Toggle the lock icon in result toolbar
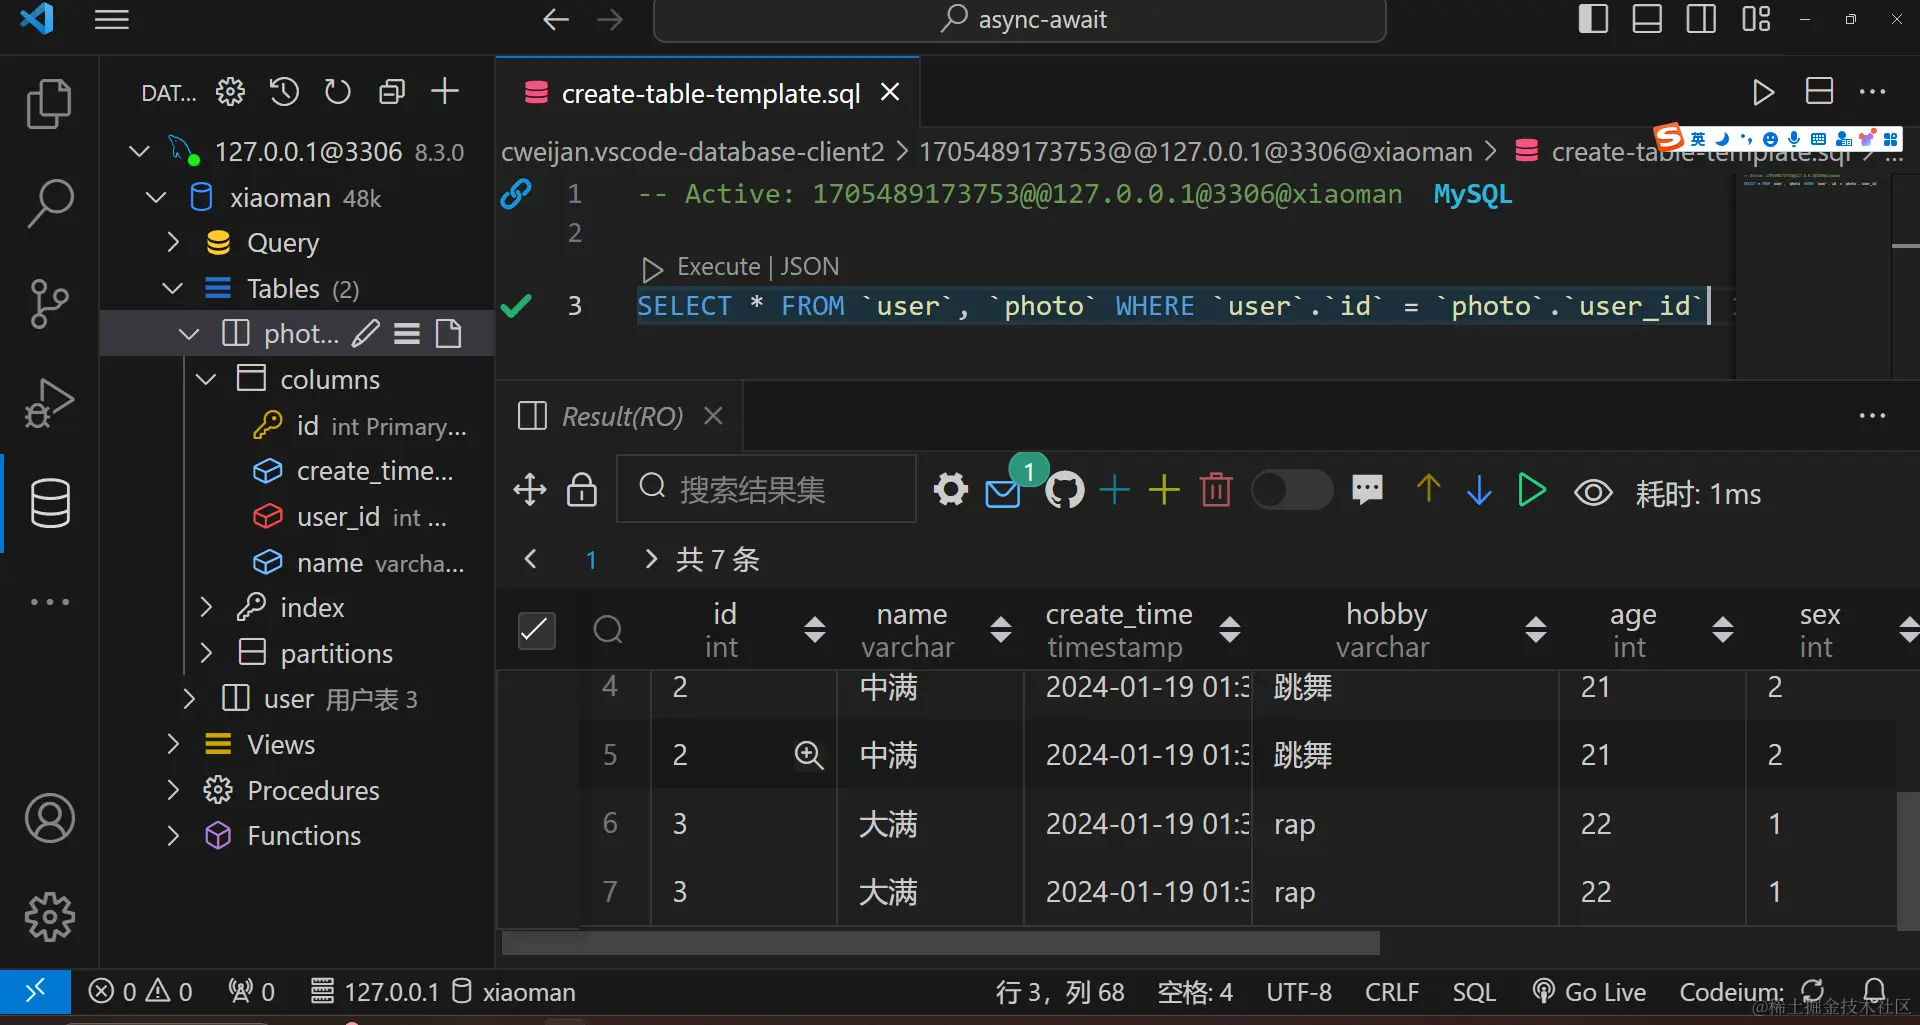 (582, 490)
